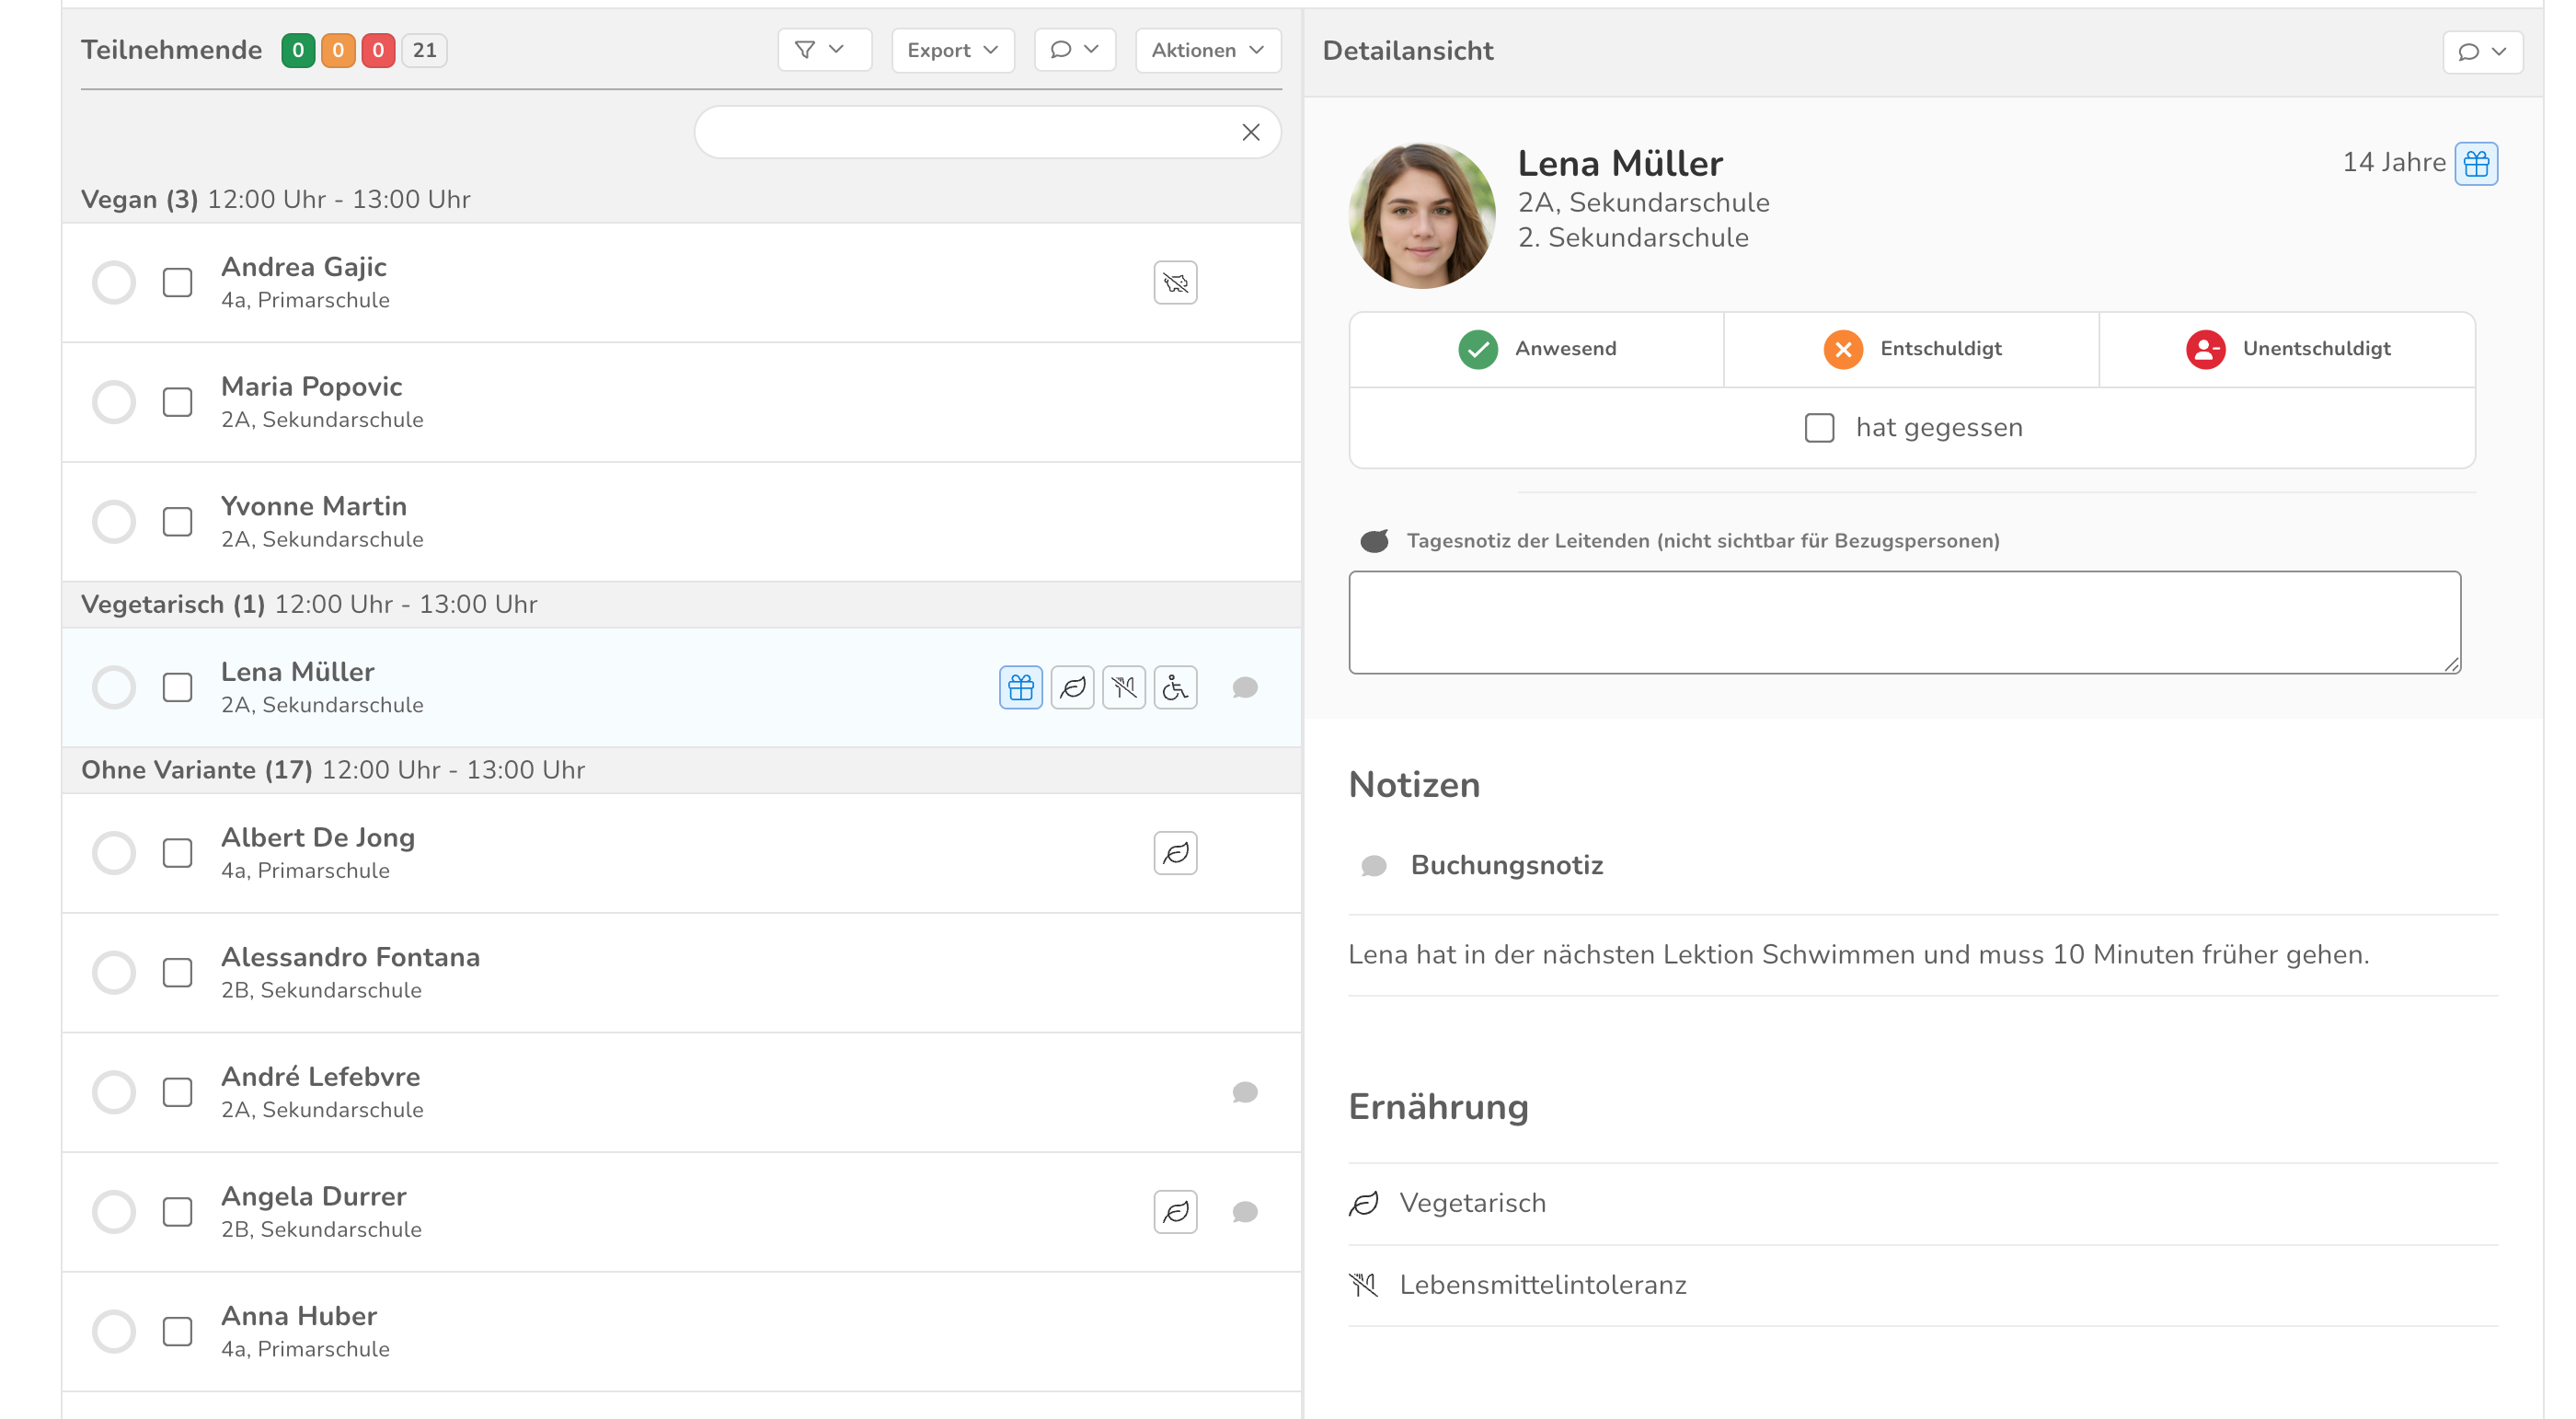Viewport: 2576px width, 1419px height.
Task: Click André Lefebvre's note bubble icon
Action: pyautogui.click(x=1244, y=1092)
